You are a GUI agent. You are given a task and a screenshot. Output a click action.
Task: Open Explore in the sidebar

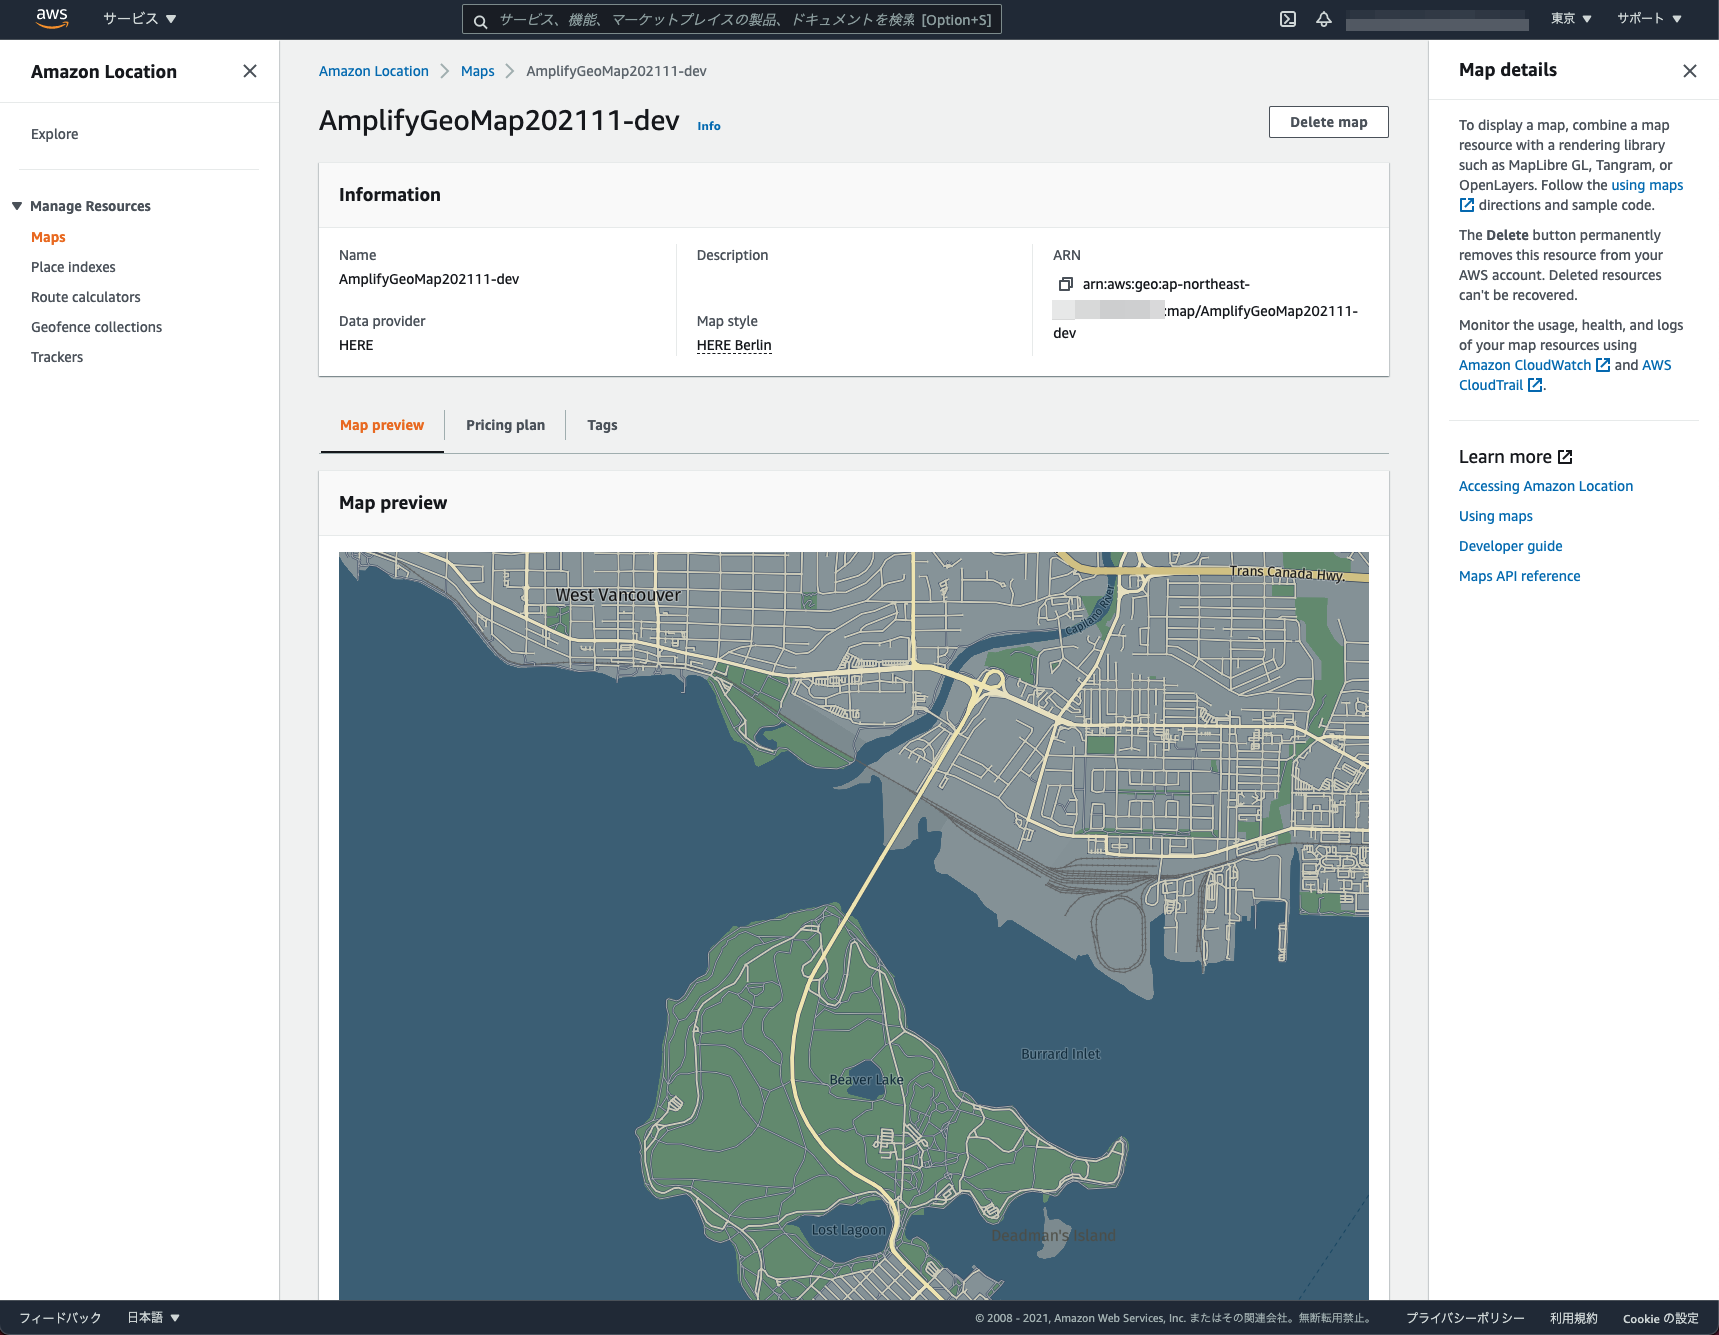55,134
